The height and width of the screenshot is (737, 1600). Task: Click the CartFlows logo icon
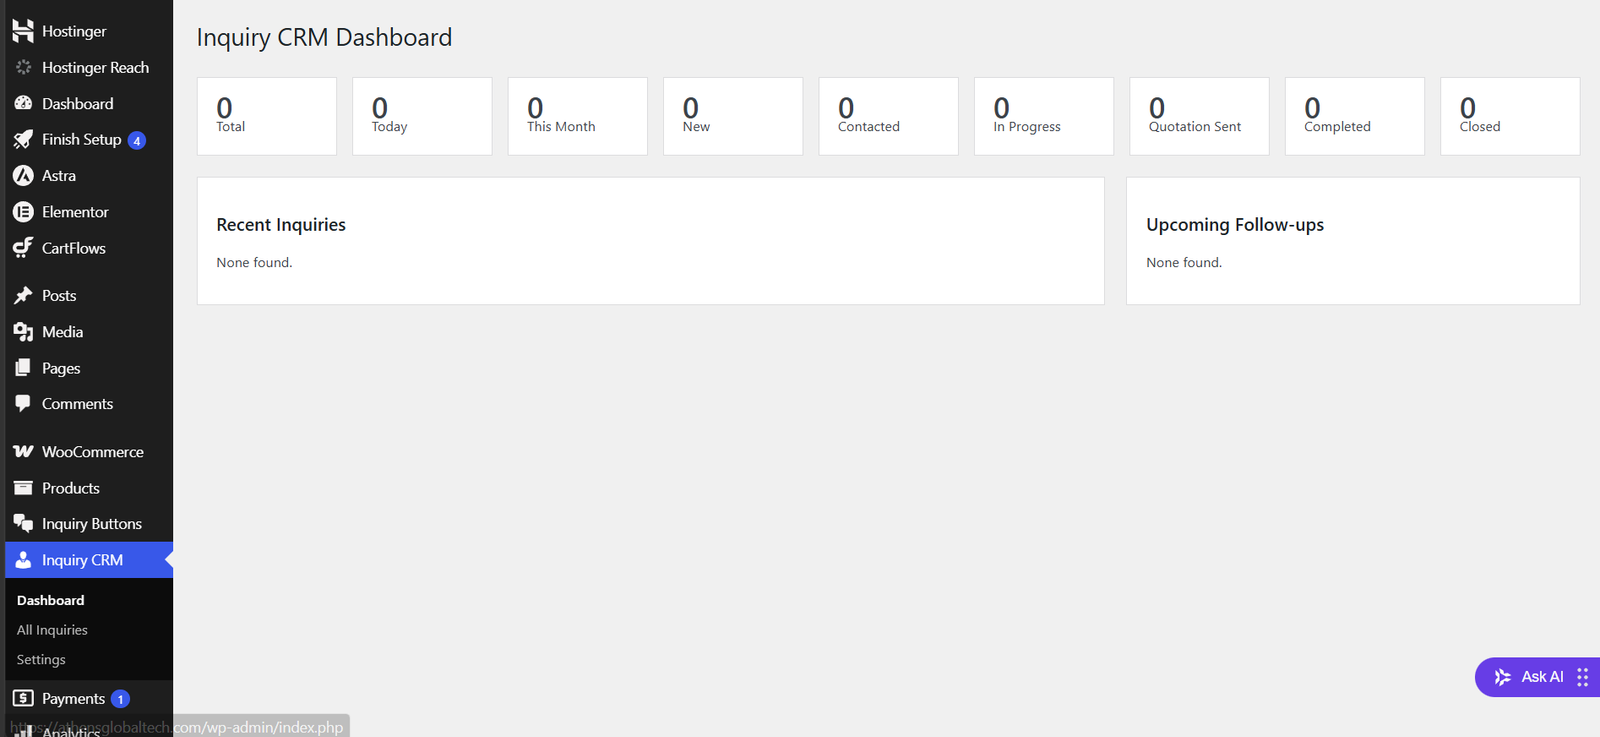(x=23, y=248)
